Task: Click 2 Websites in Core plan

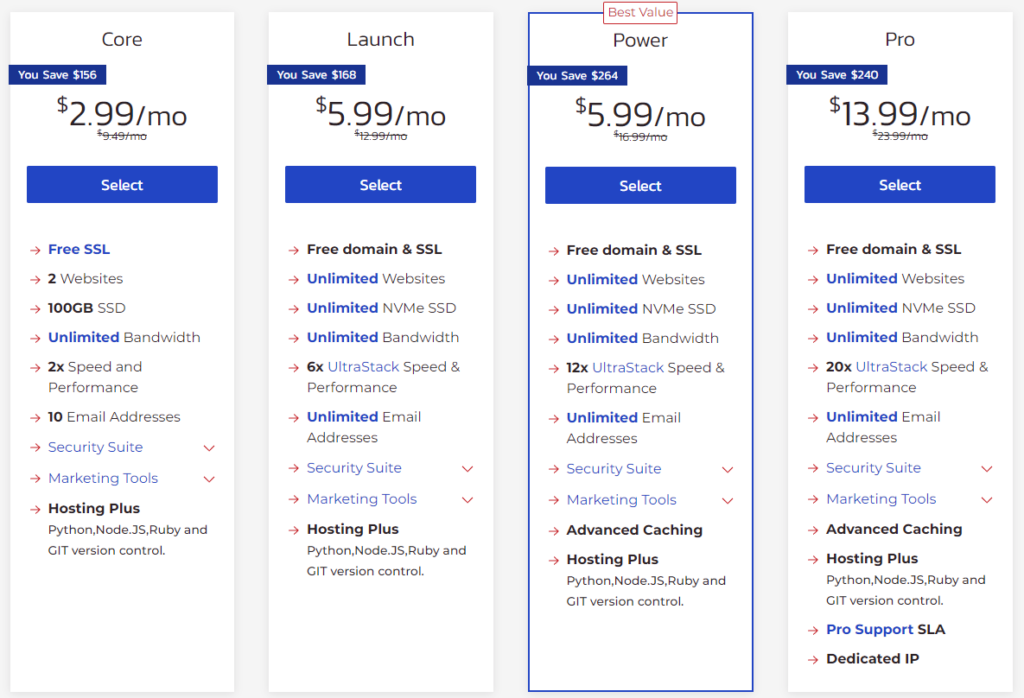Action: [x=86, y=279]
